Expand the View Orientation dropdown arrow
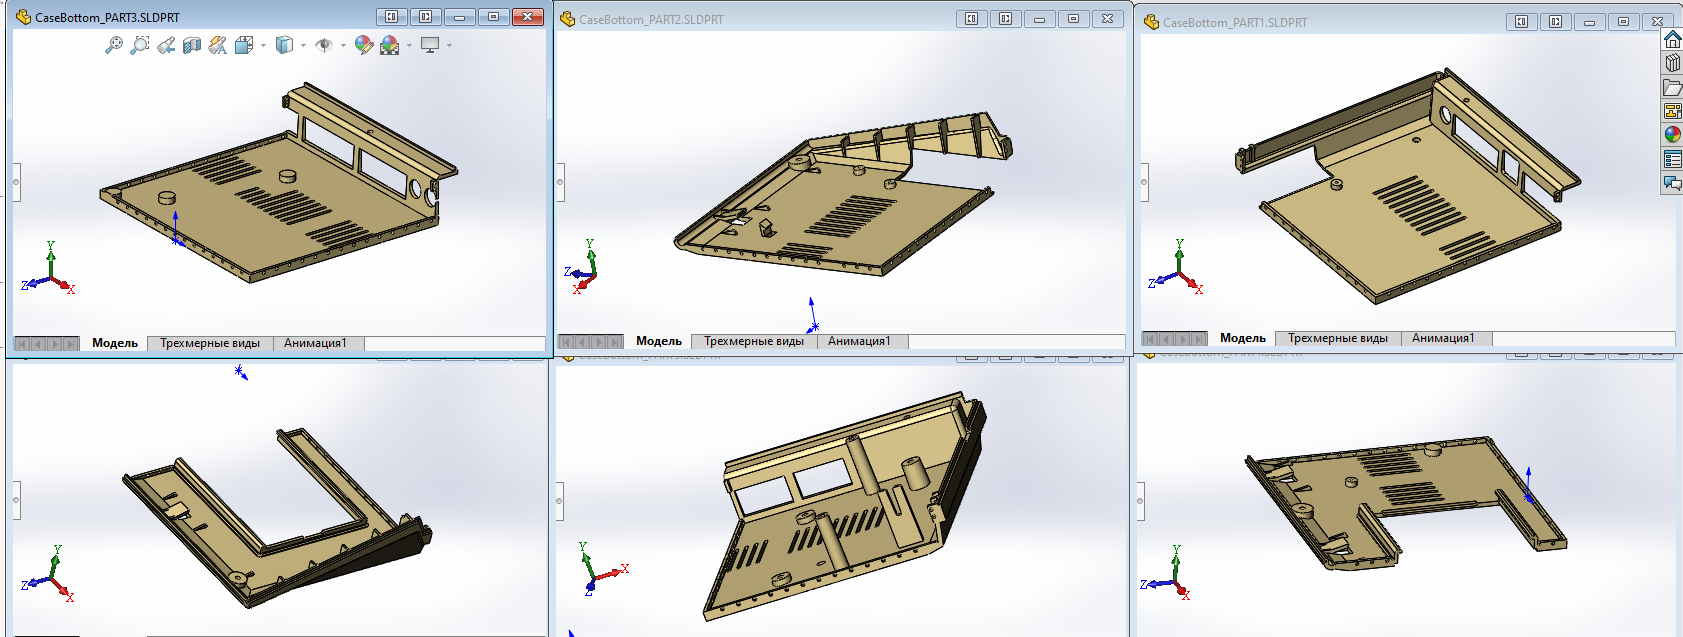Screen dimensions: 1683x637 pos(264,45)
